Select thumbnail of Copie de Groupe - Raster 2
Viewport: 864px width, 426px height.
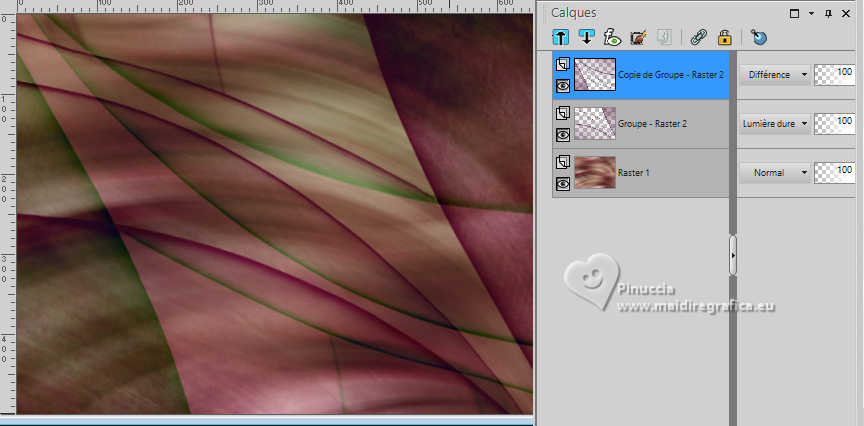(595, 74)
